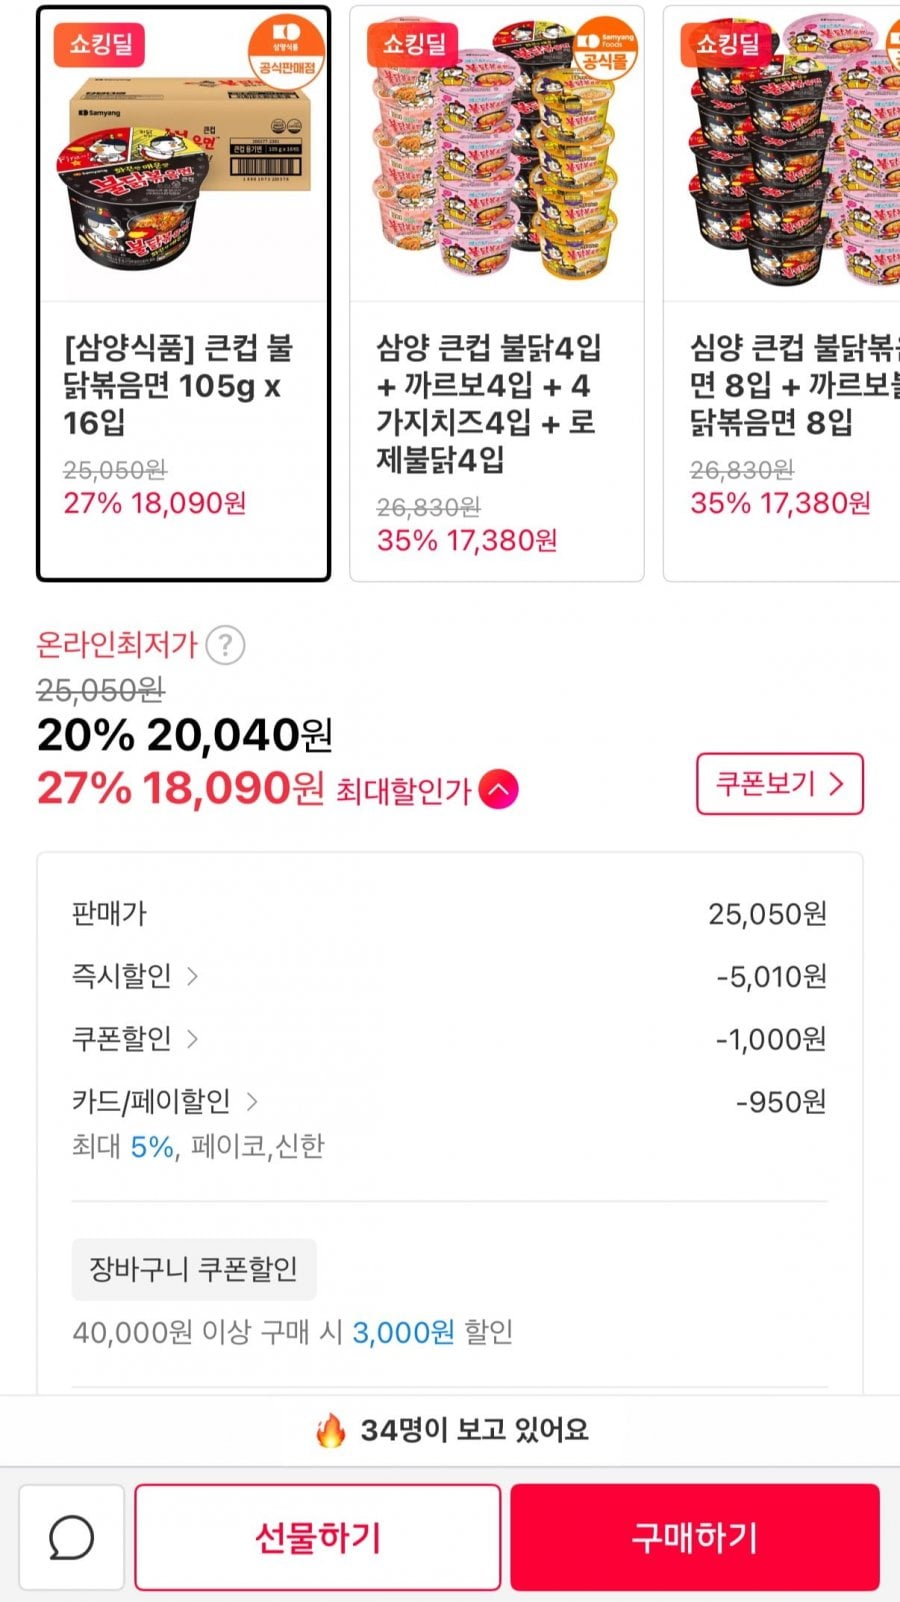Tap the 3,000원 cart coupon discount text

click(403, 1332)
